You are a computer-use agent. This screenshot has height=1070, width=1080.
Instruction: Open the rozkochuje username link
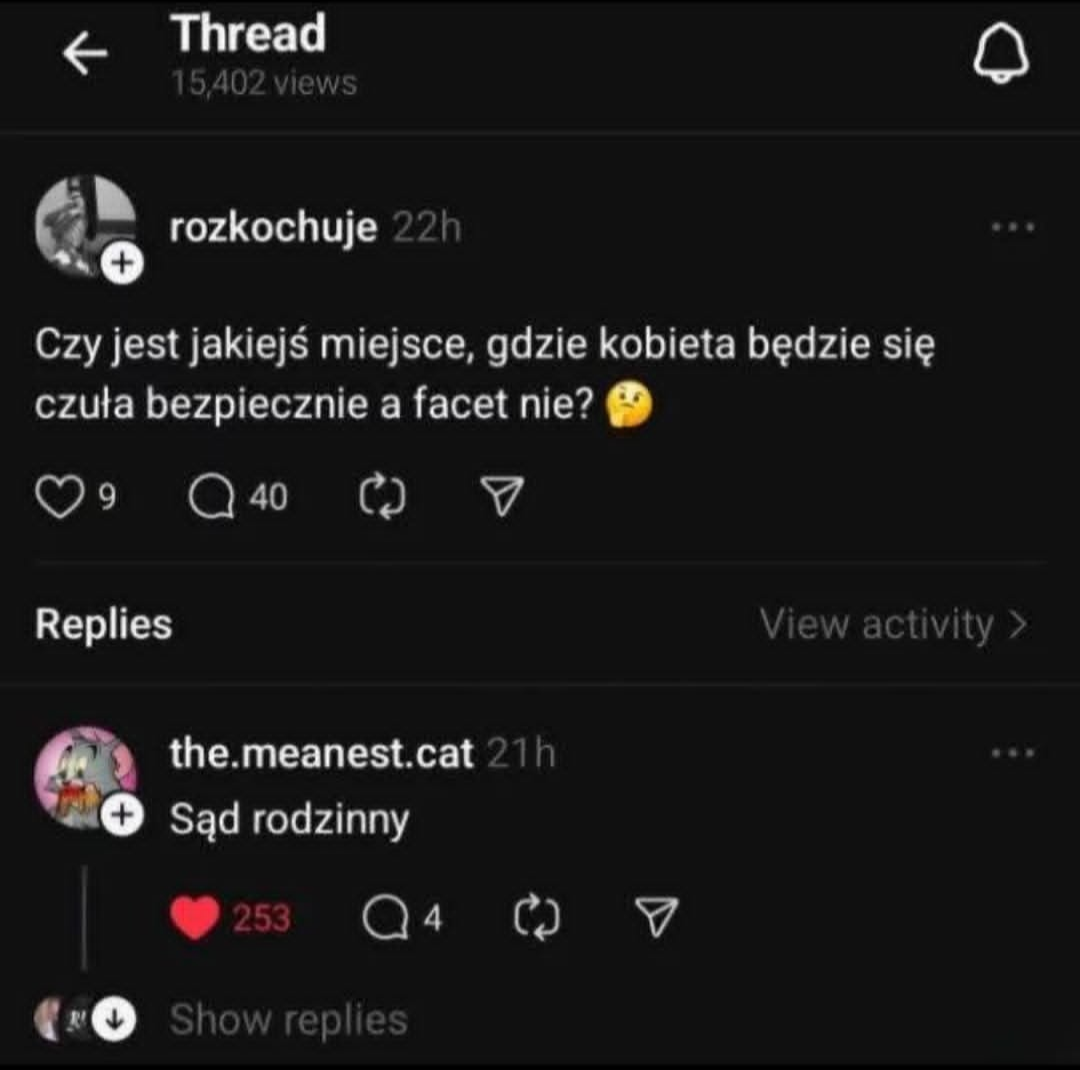tap(273, 229)
